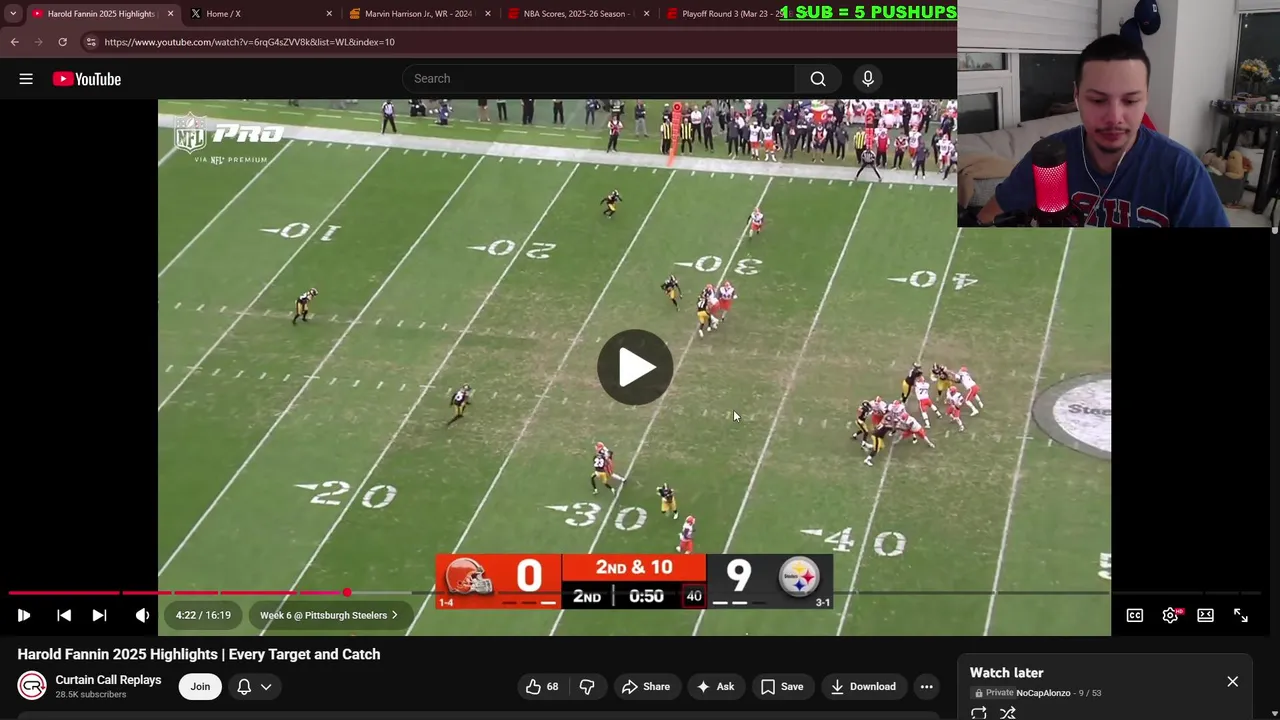
Task: Close the Watch later playlist panel
Action: 1232,681
